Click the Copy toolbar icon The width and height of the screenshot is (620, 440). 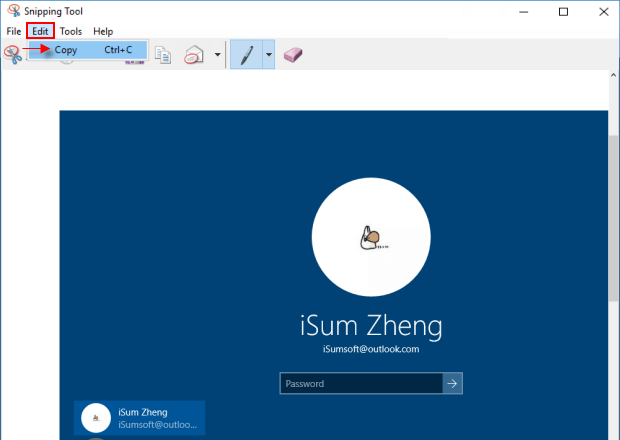point(163,55)
